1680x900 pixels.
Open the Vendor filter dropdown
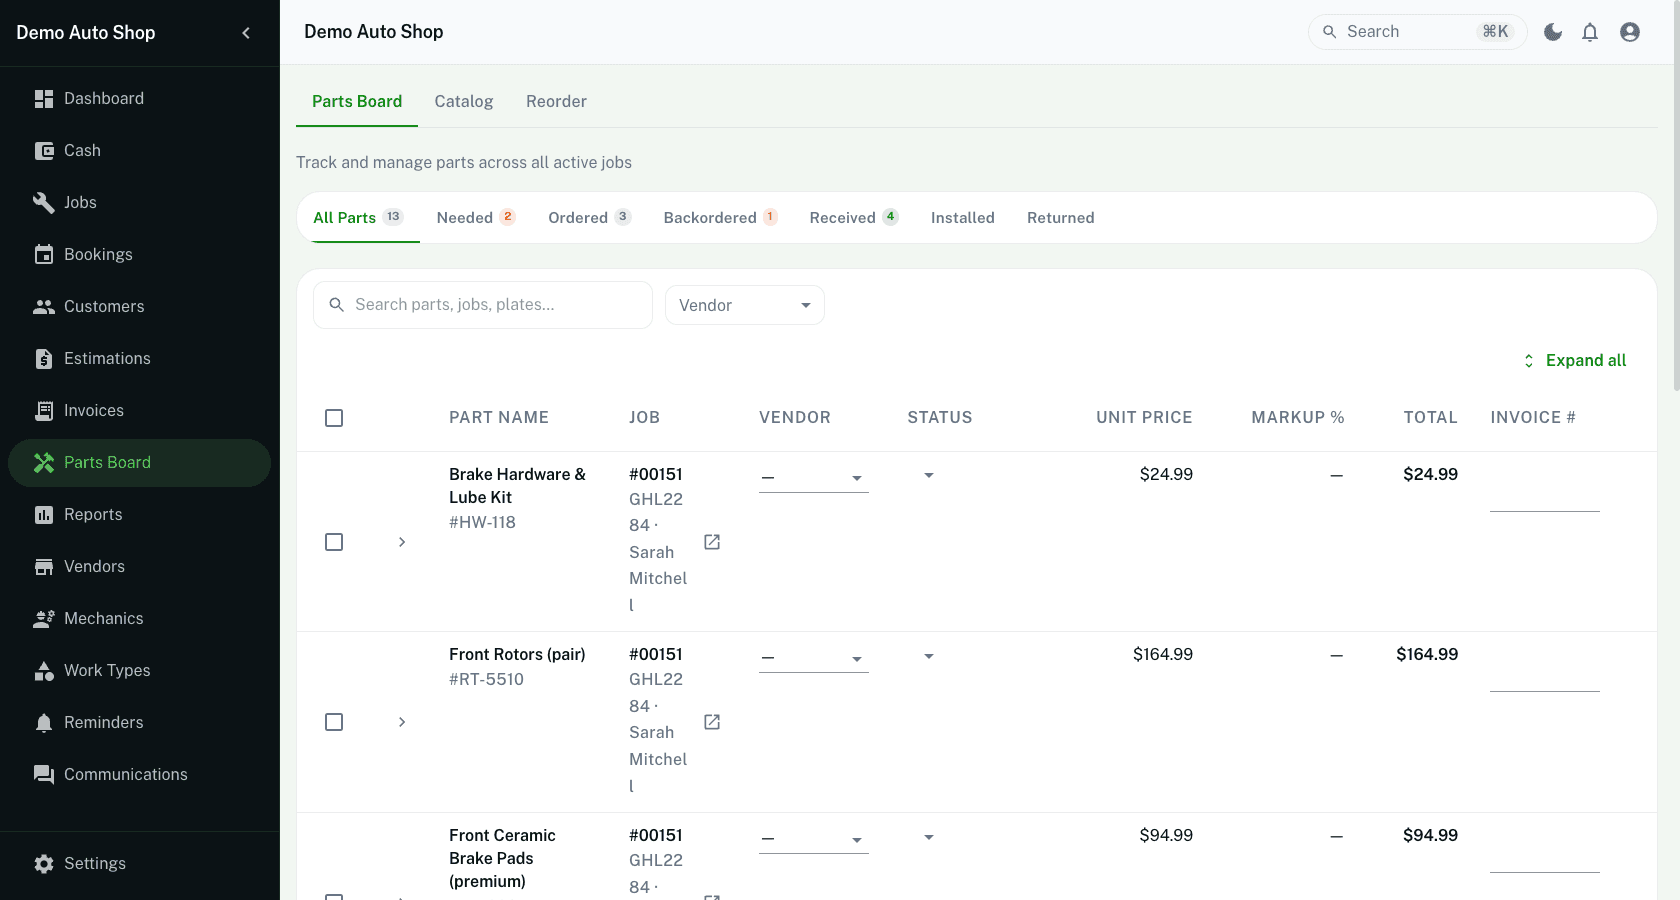[x=745, y=305]
